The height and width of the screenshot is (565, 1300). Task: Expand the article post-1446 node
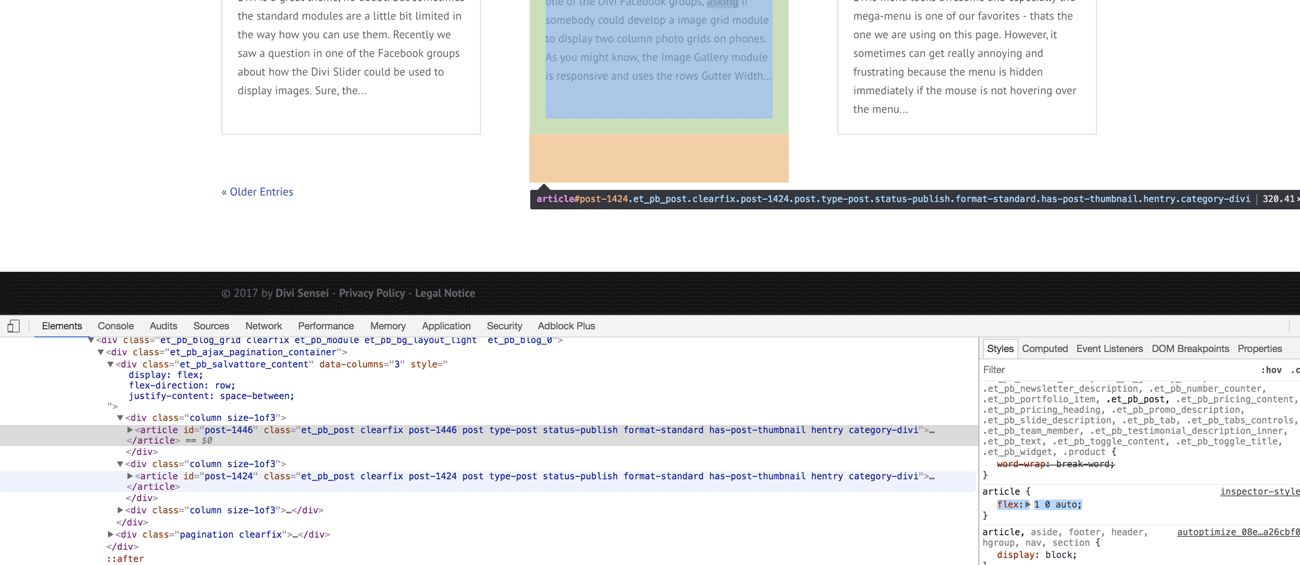130,430
